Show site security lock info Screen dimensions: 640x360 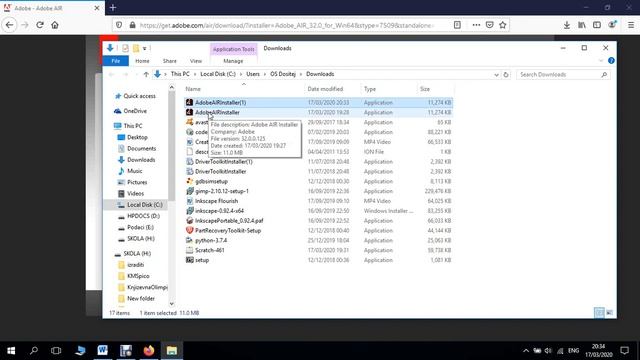point(132,25)
